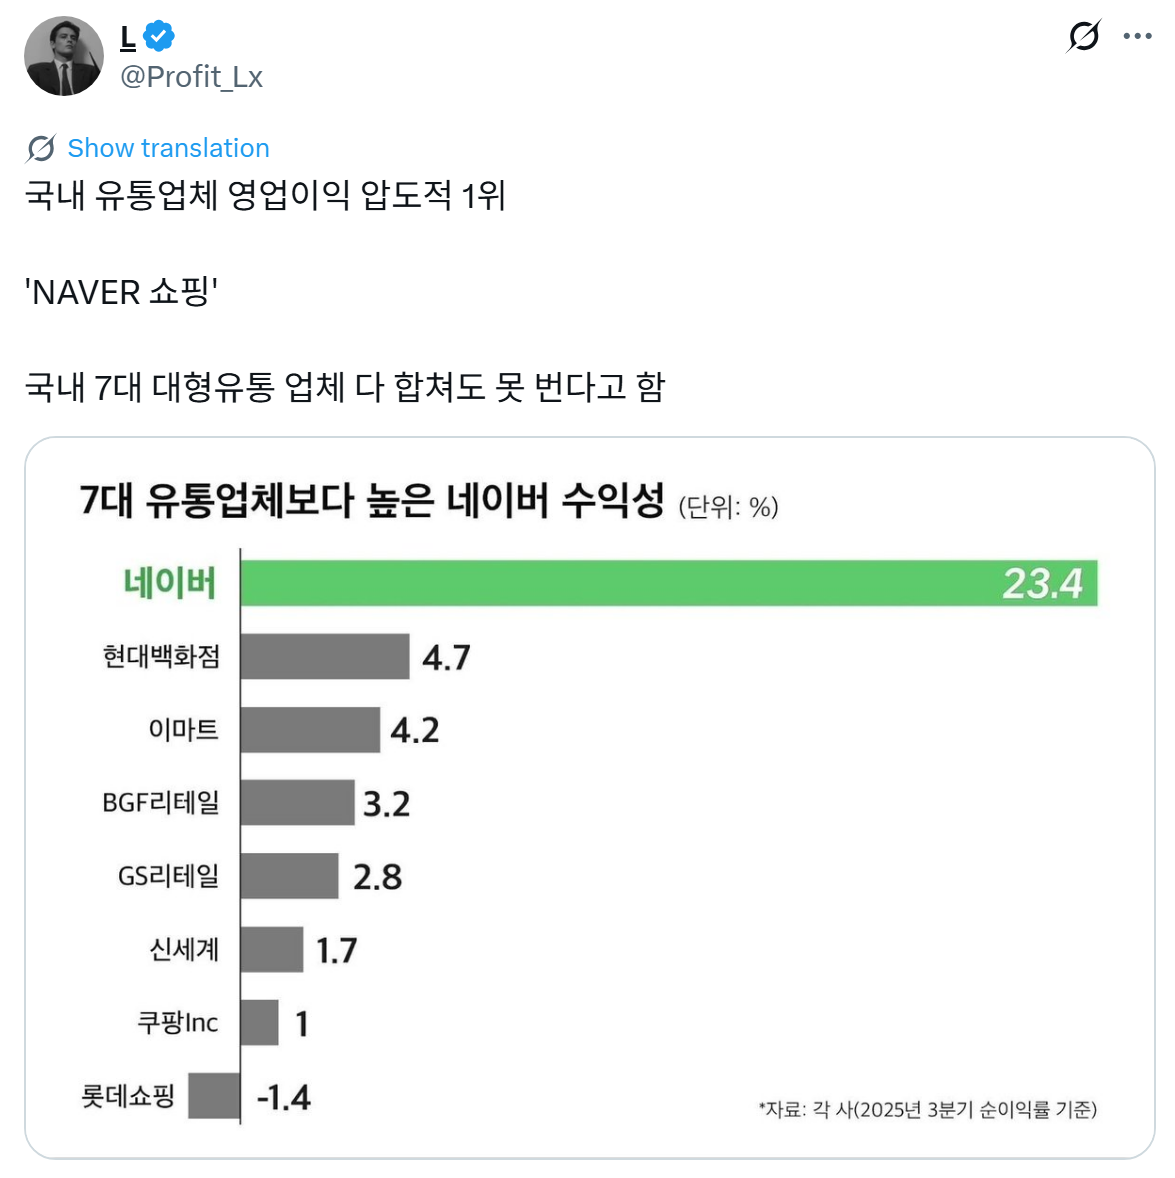
Task: Click the negative 롯데쇼핑 bar
Action: click(x=214, y=1096)
